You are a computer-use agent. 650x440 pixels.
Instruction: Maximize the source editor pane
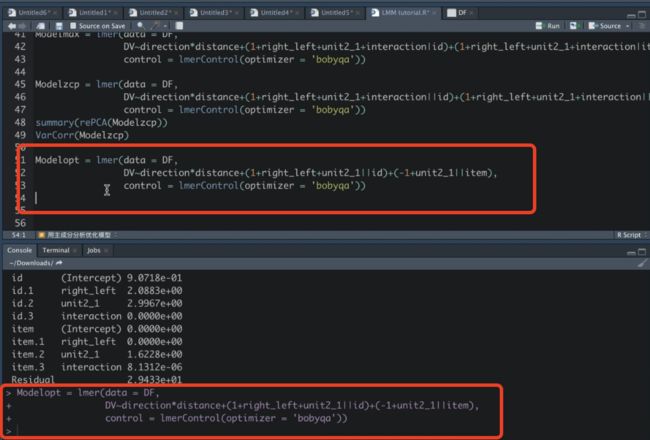642,15
